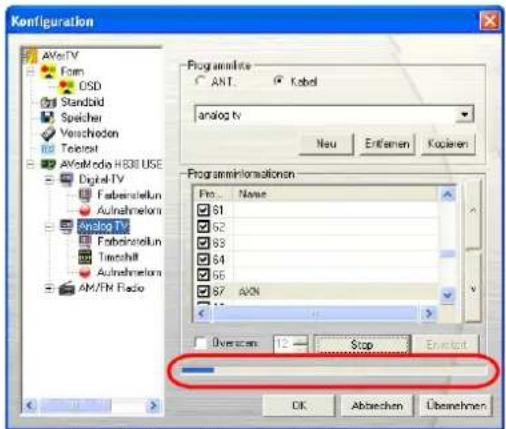
Task: Click the program list vertical scrollbar thumb
Action: [448, 254]
